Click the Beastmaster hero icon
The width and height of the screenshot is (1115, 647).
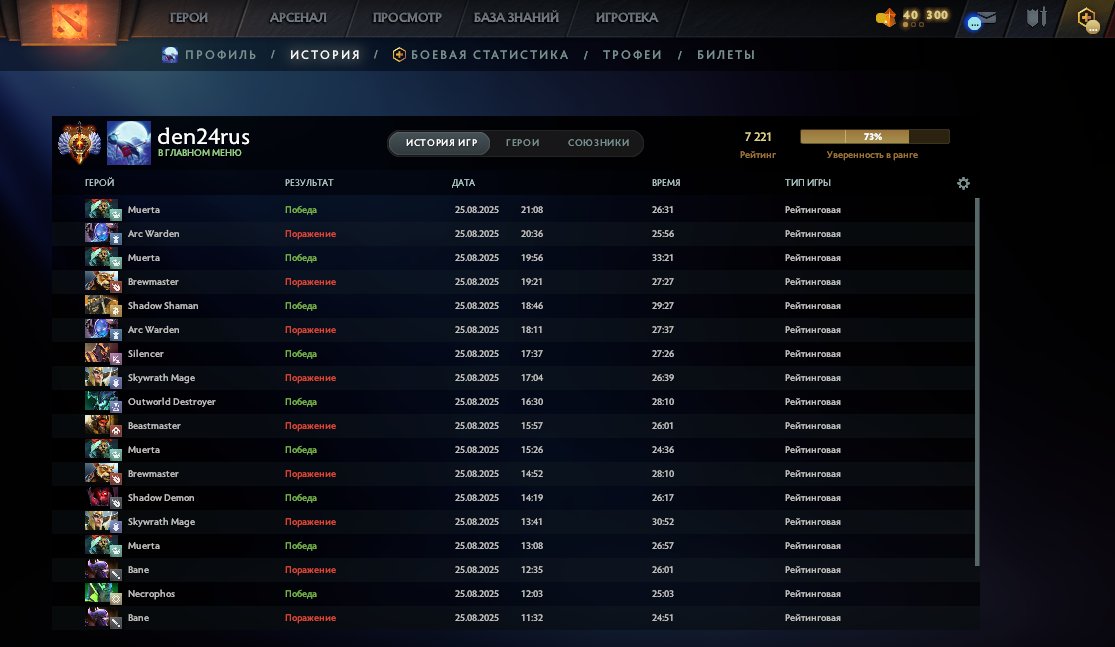click(x=102, y=426)
